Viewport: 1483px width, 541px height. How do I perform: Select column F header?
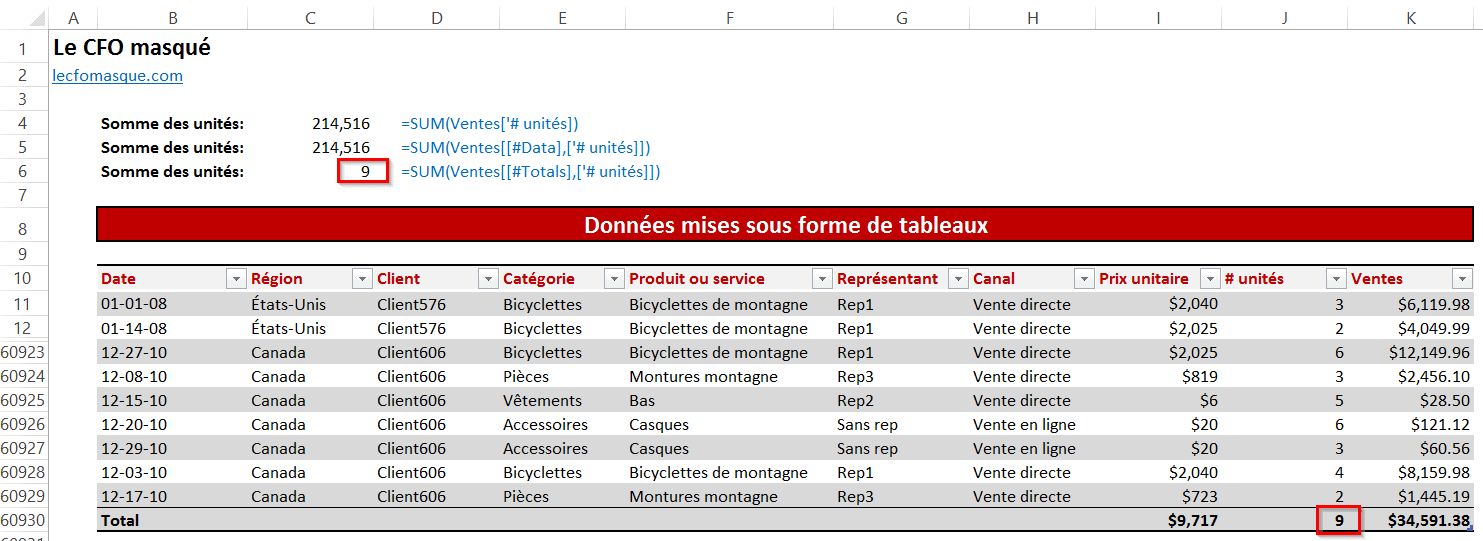tap(730, 18)
